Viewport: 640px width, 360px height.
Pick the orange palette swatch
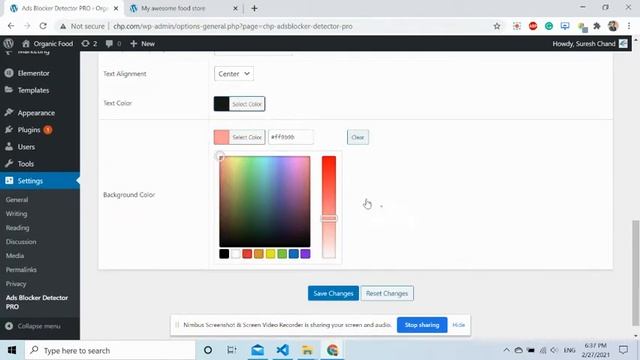(259, 253)
